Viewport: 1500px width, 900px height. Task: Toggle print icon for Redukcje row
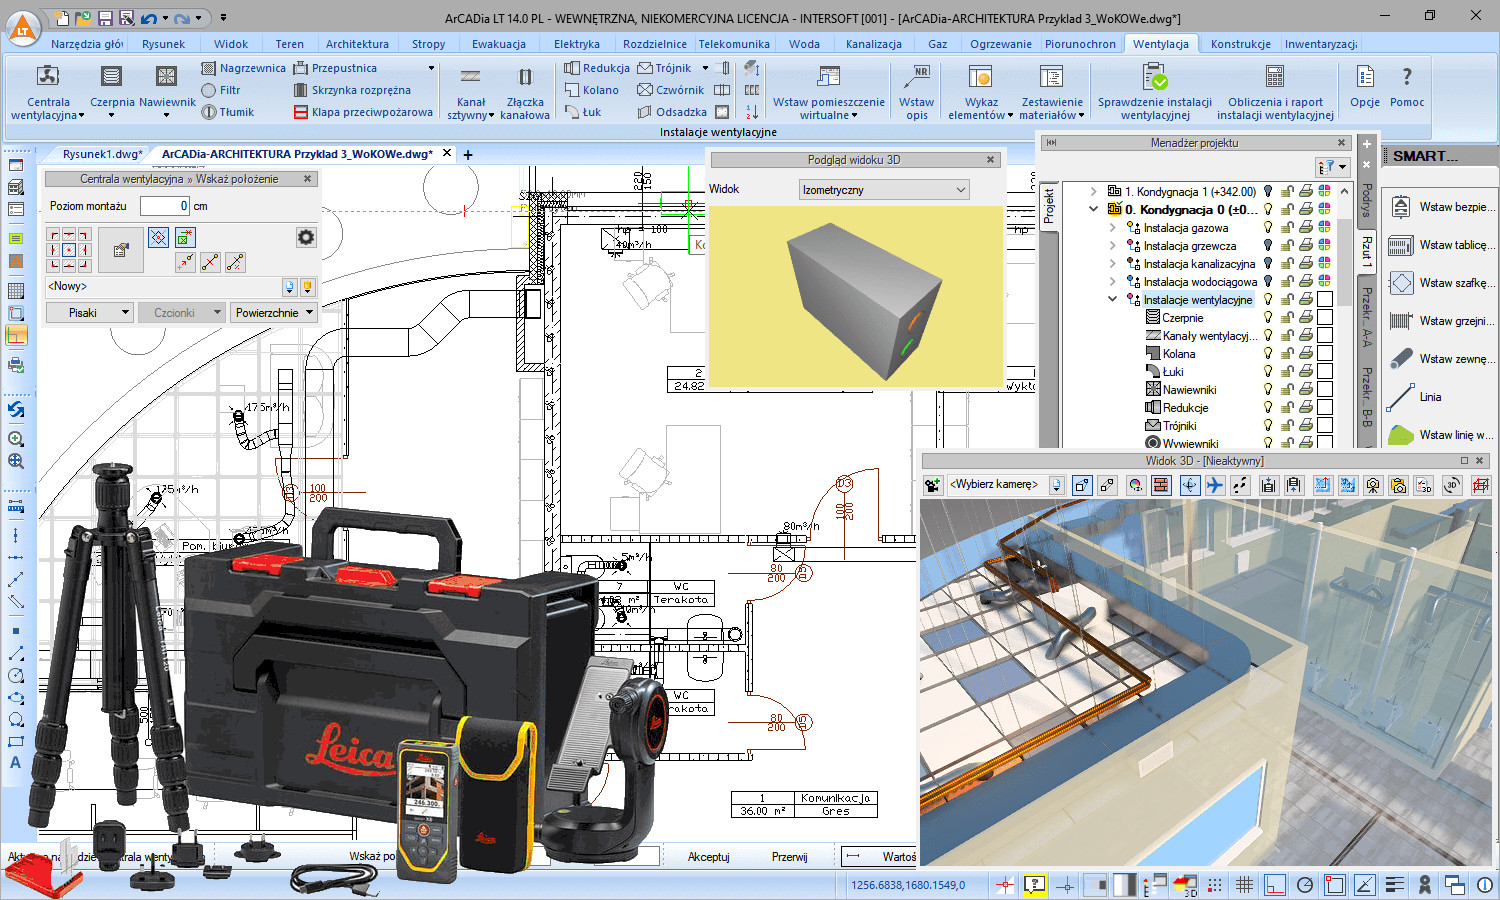[x=1306, y=408]
